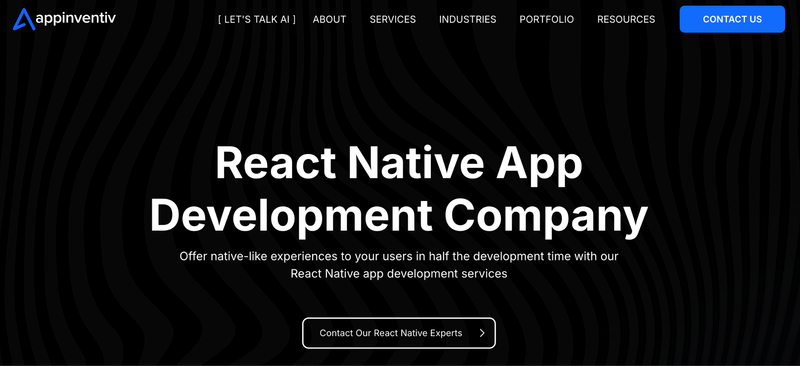Open the RESOURCES menu
Screen dimensions: 800x366
click(x=626, y=19)
